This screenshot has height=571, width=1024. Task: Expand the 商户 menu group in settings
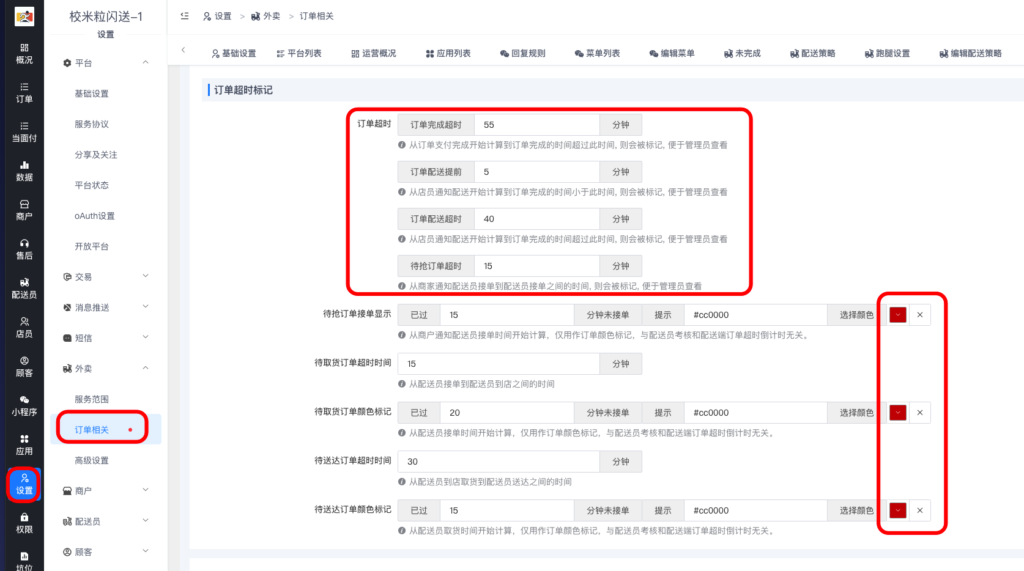[x=106, y=491]
